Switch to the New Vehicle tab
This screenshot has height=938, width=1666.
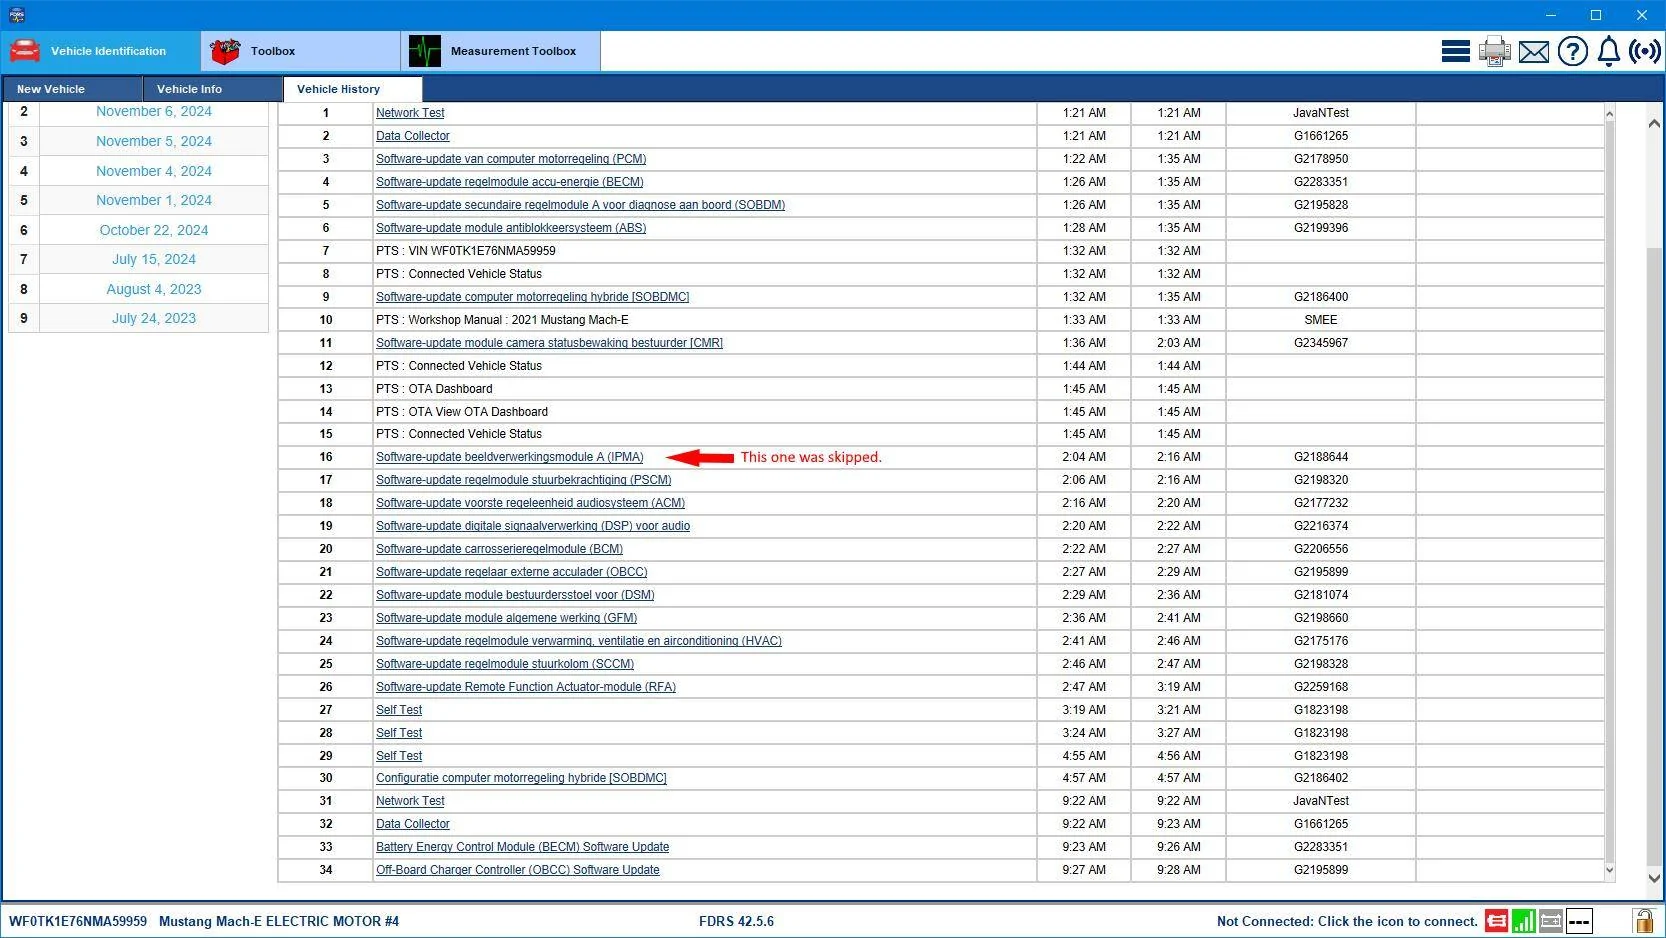click(x=72, y=89)
